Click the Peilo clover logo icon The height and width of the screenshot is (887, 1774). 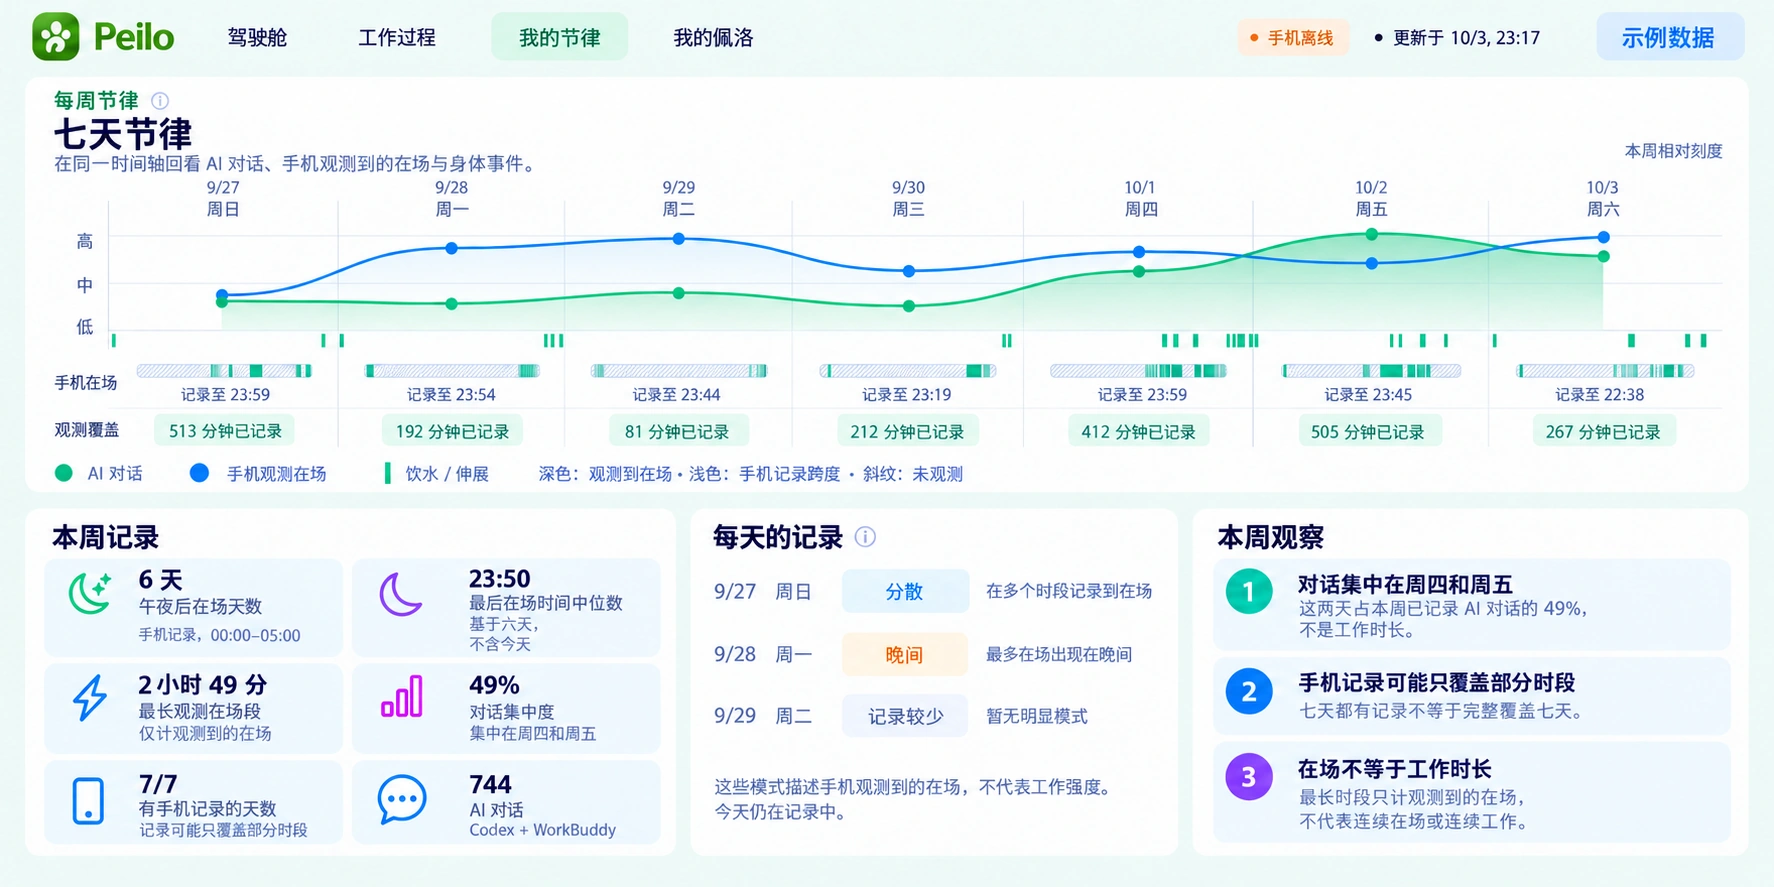pyautogui.click(x=56, y=37)
